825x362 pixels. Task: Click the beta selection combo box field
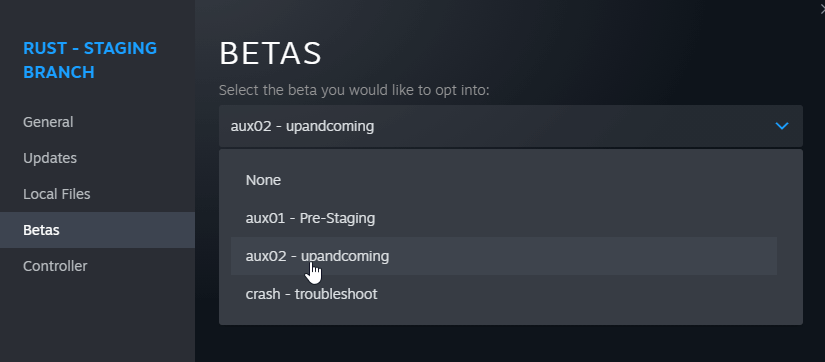[x=511, y=126]
